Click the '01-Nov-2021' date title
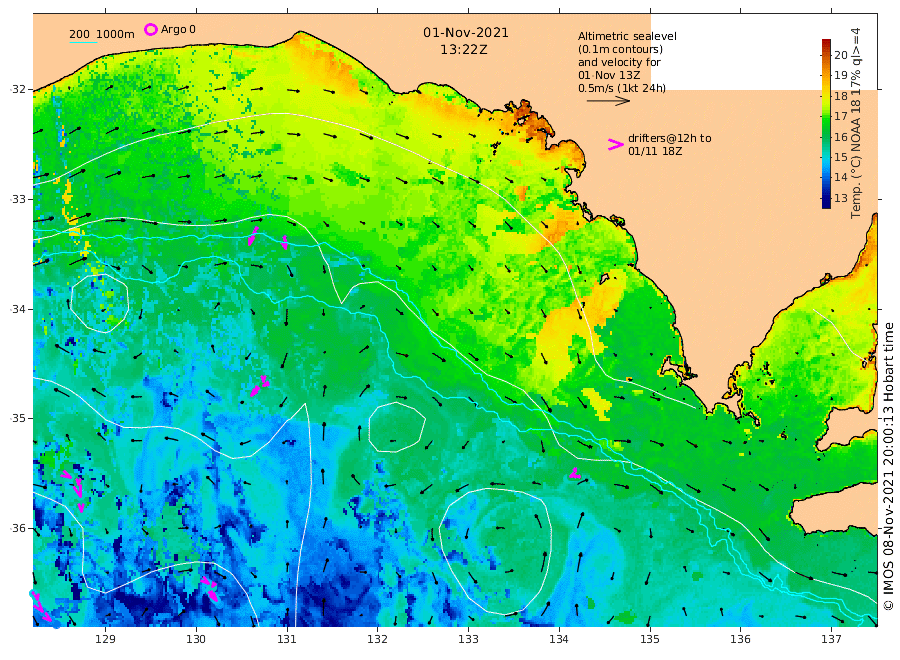 click(465, 33)
